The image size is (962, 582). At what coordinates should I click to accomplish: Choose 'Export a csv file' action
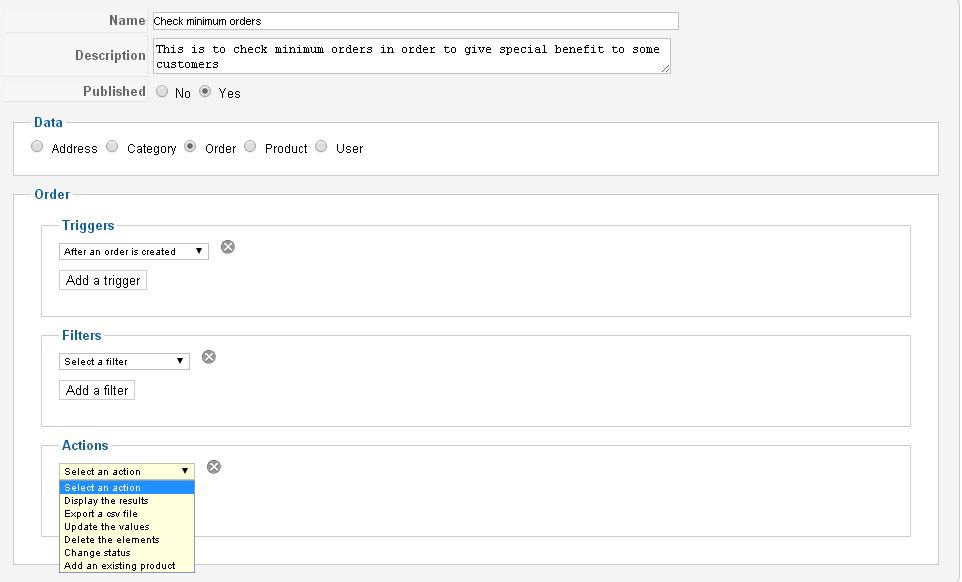pos(101,514)
